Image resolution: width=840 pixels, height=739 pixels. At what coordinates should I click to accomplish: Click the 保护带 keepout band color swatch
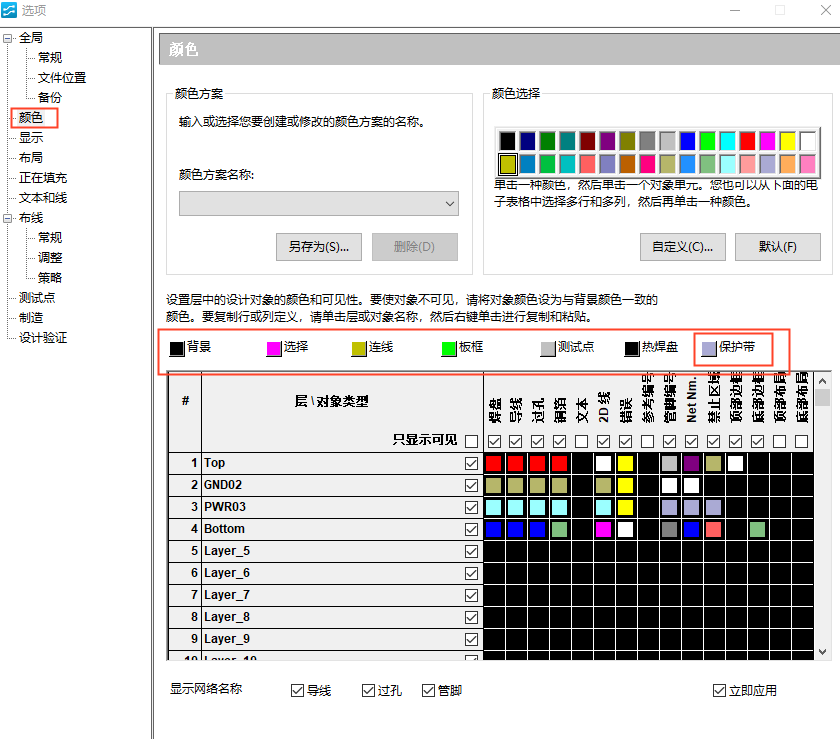pos(709,348)
